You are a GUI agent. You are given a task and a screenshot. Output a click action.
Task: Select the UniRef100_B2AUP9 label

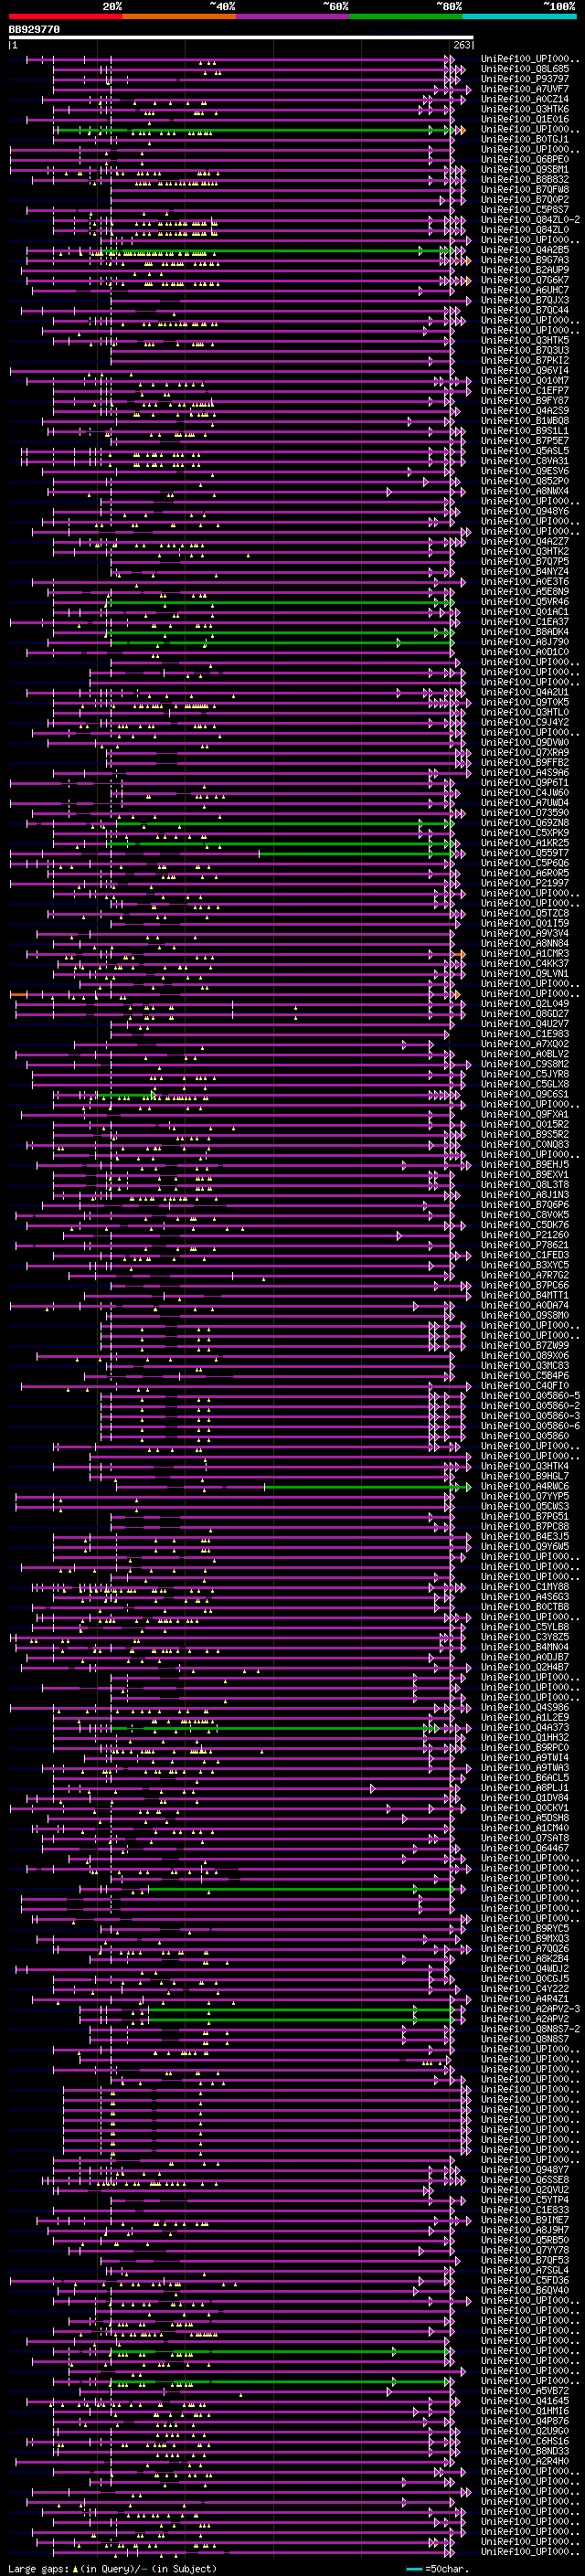525,270
